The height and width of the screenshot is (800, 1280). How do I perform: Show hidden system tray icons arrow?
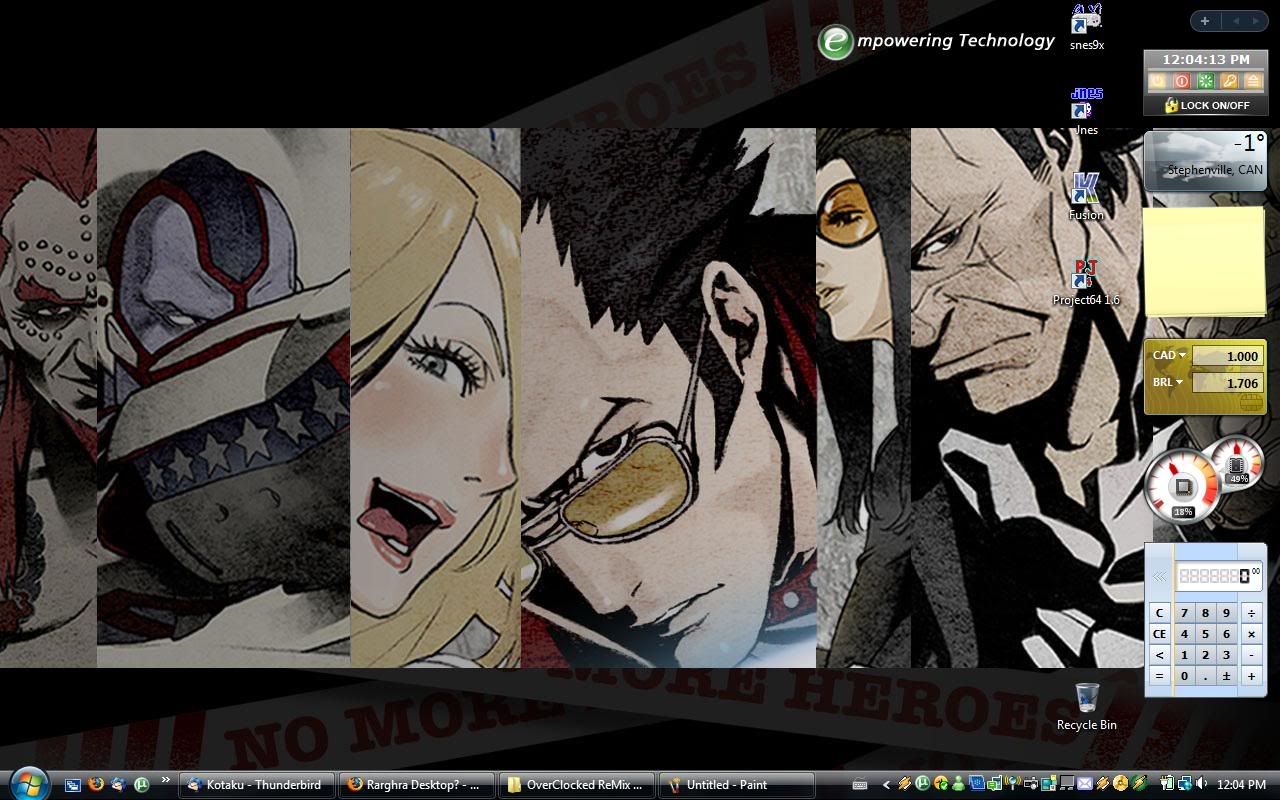click(886, 785)
